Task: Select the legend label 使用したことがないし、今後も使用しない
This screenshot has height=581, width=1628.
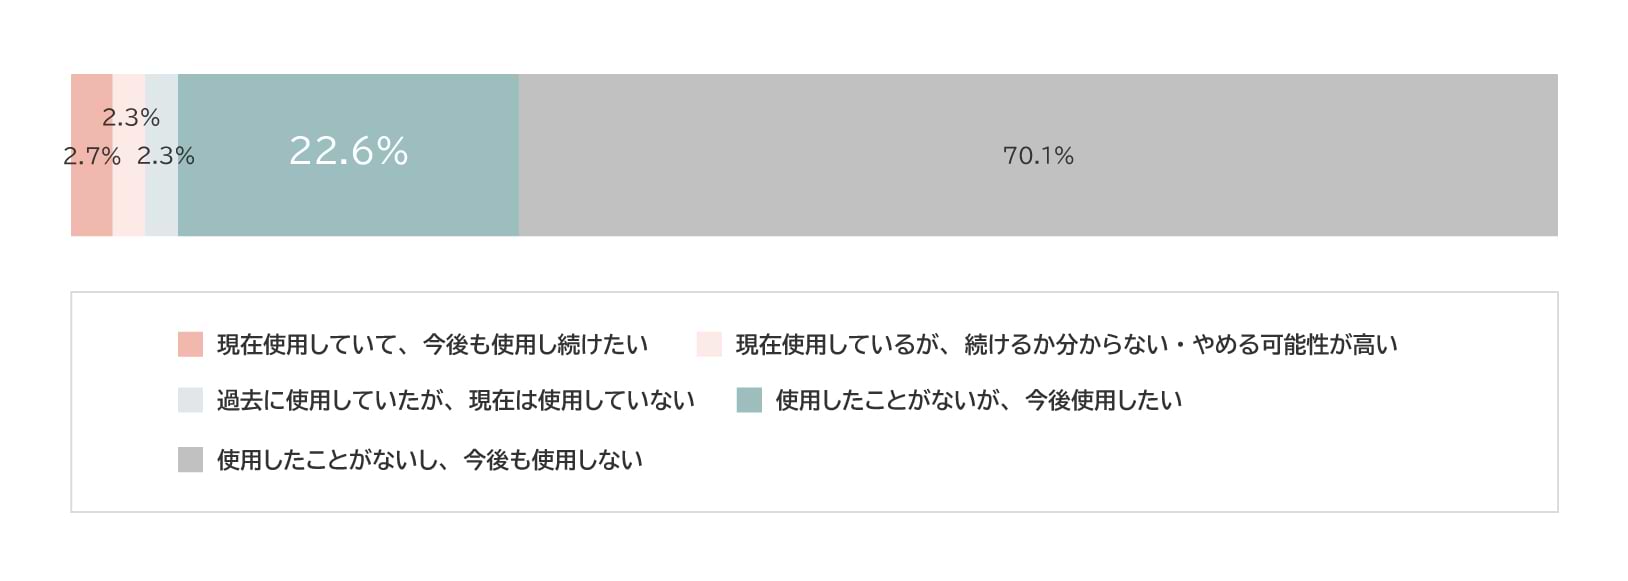Action: [429, 459]
